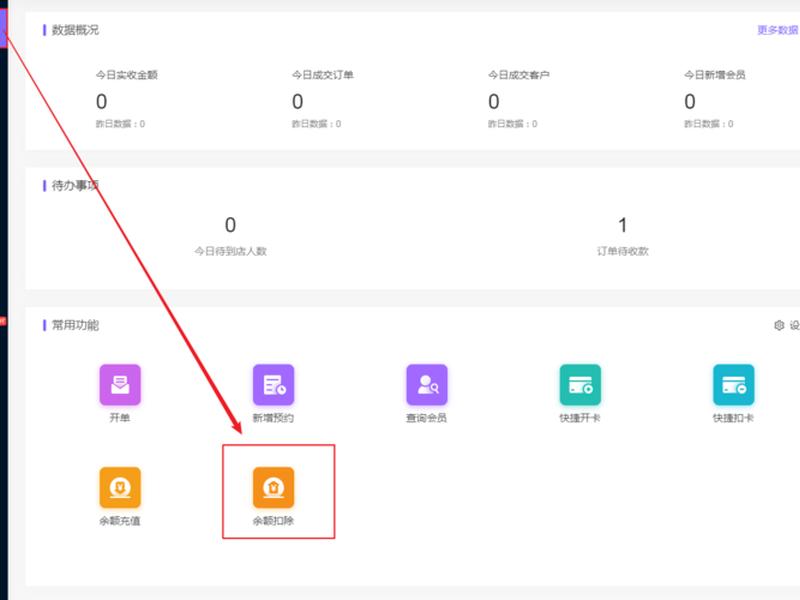The image size is (800, 600).
Task: Follow the 更多数据 link
Action: 778,30
